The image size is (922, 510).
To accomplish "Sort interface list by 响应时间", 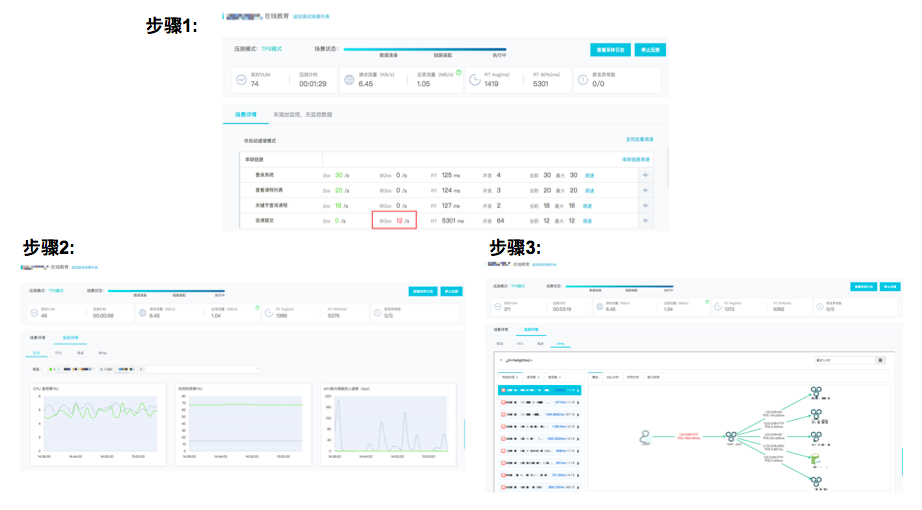I will pos(509,376).
